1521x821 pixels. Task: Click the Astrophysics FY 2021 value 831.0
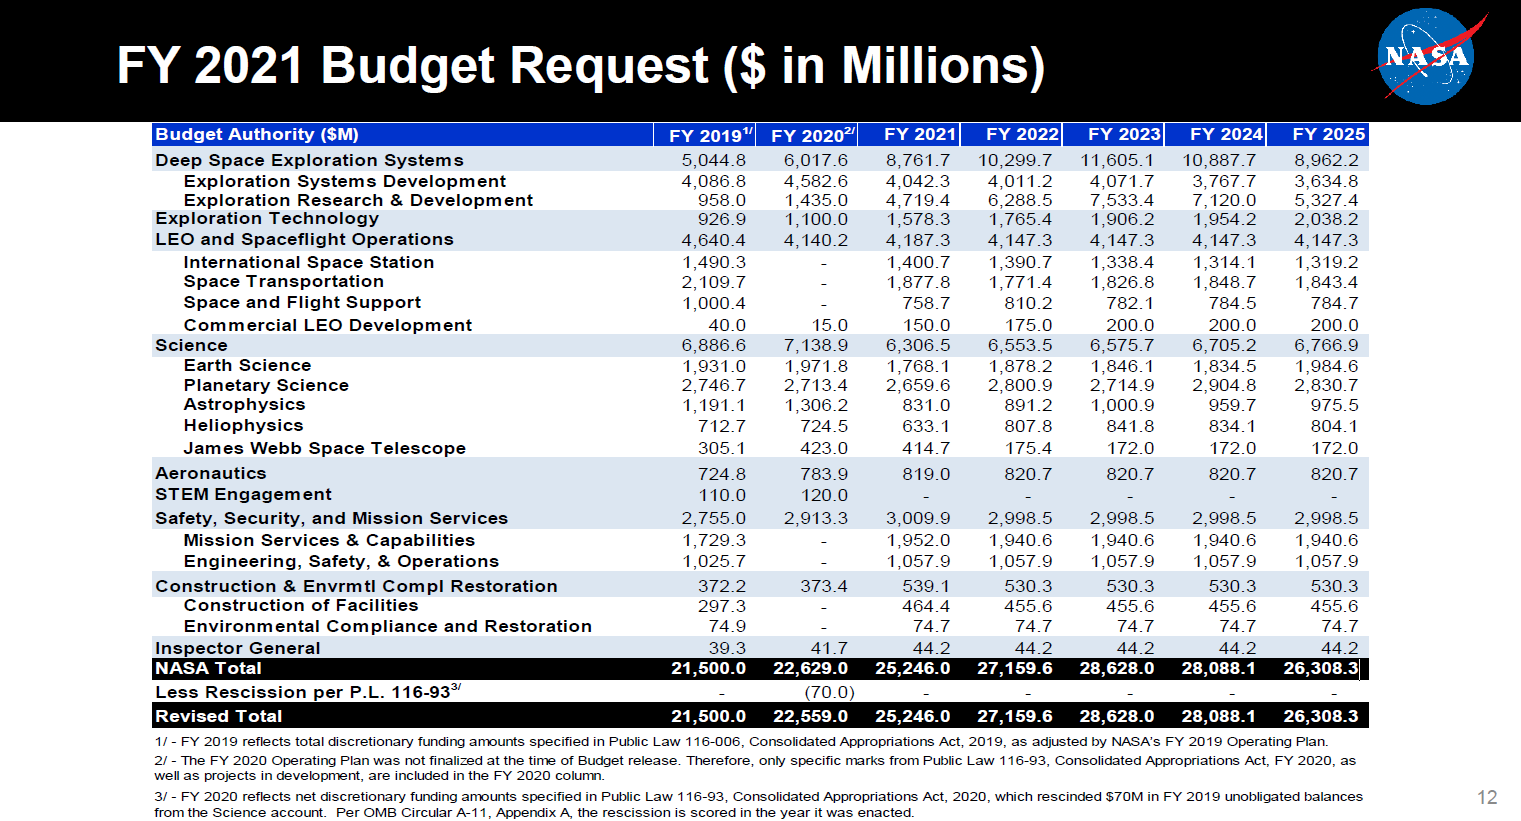tap(926, 405)
